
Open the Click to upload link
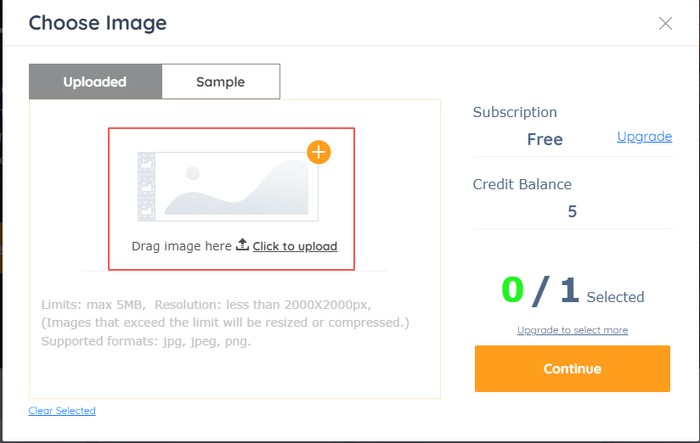point(295,247)
